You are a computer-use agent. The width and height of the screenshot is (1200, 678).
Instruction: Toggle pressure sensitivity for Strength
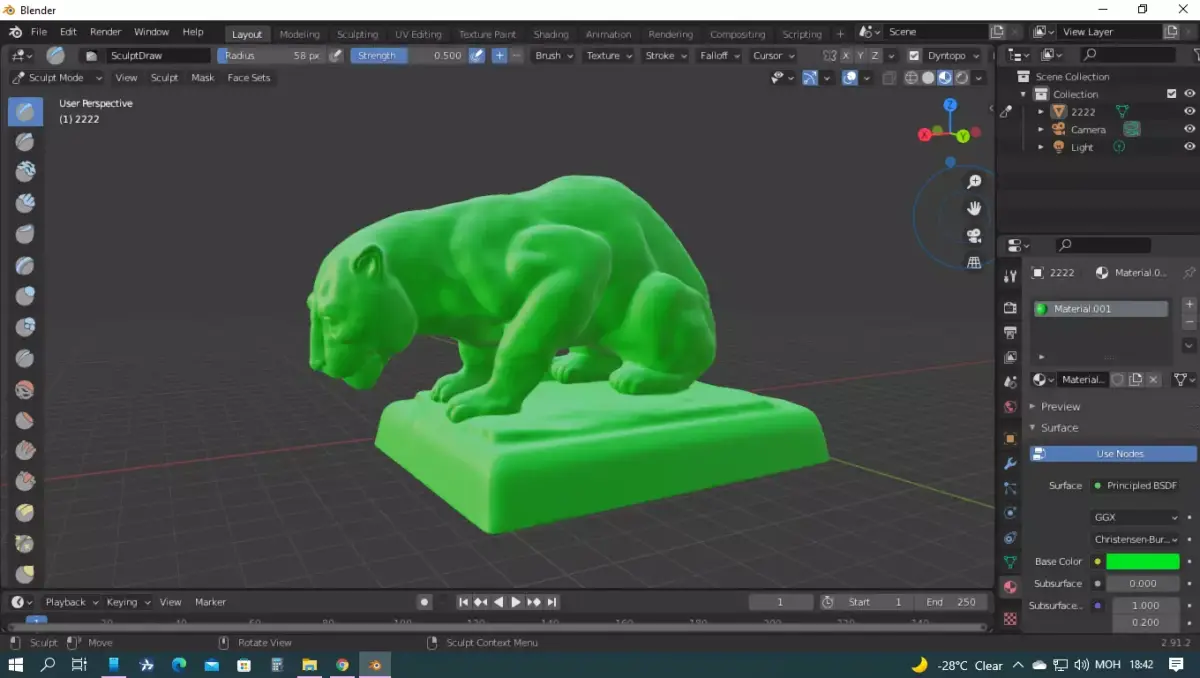pyautogui.click(x=476, y=56)
